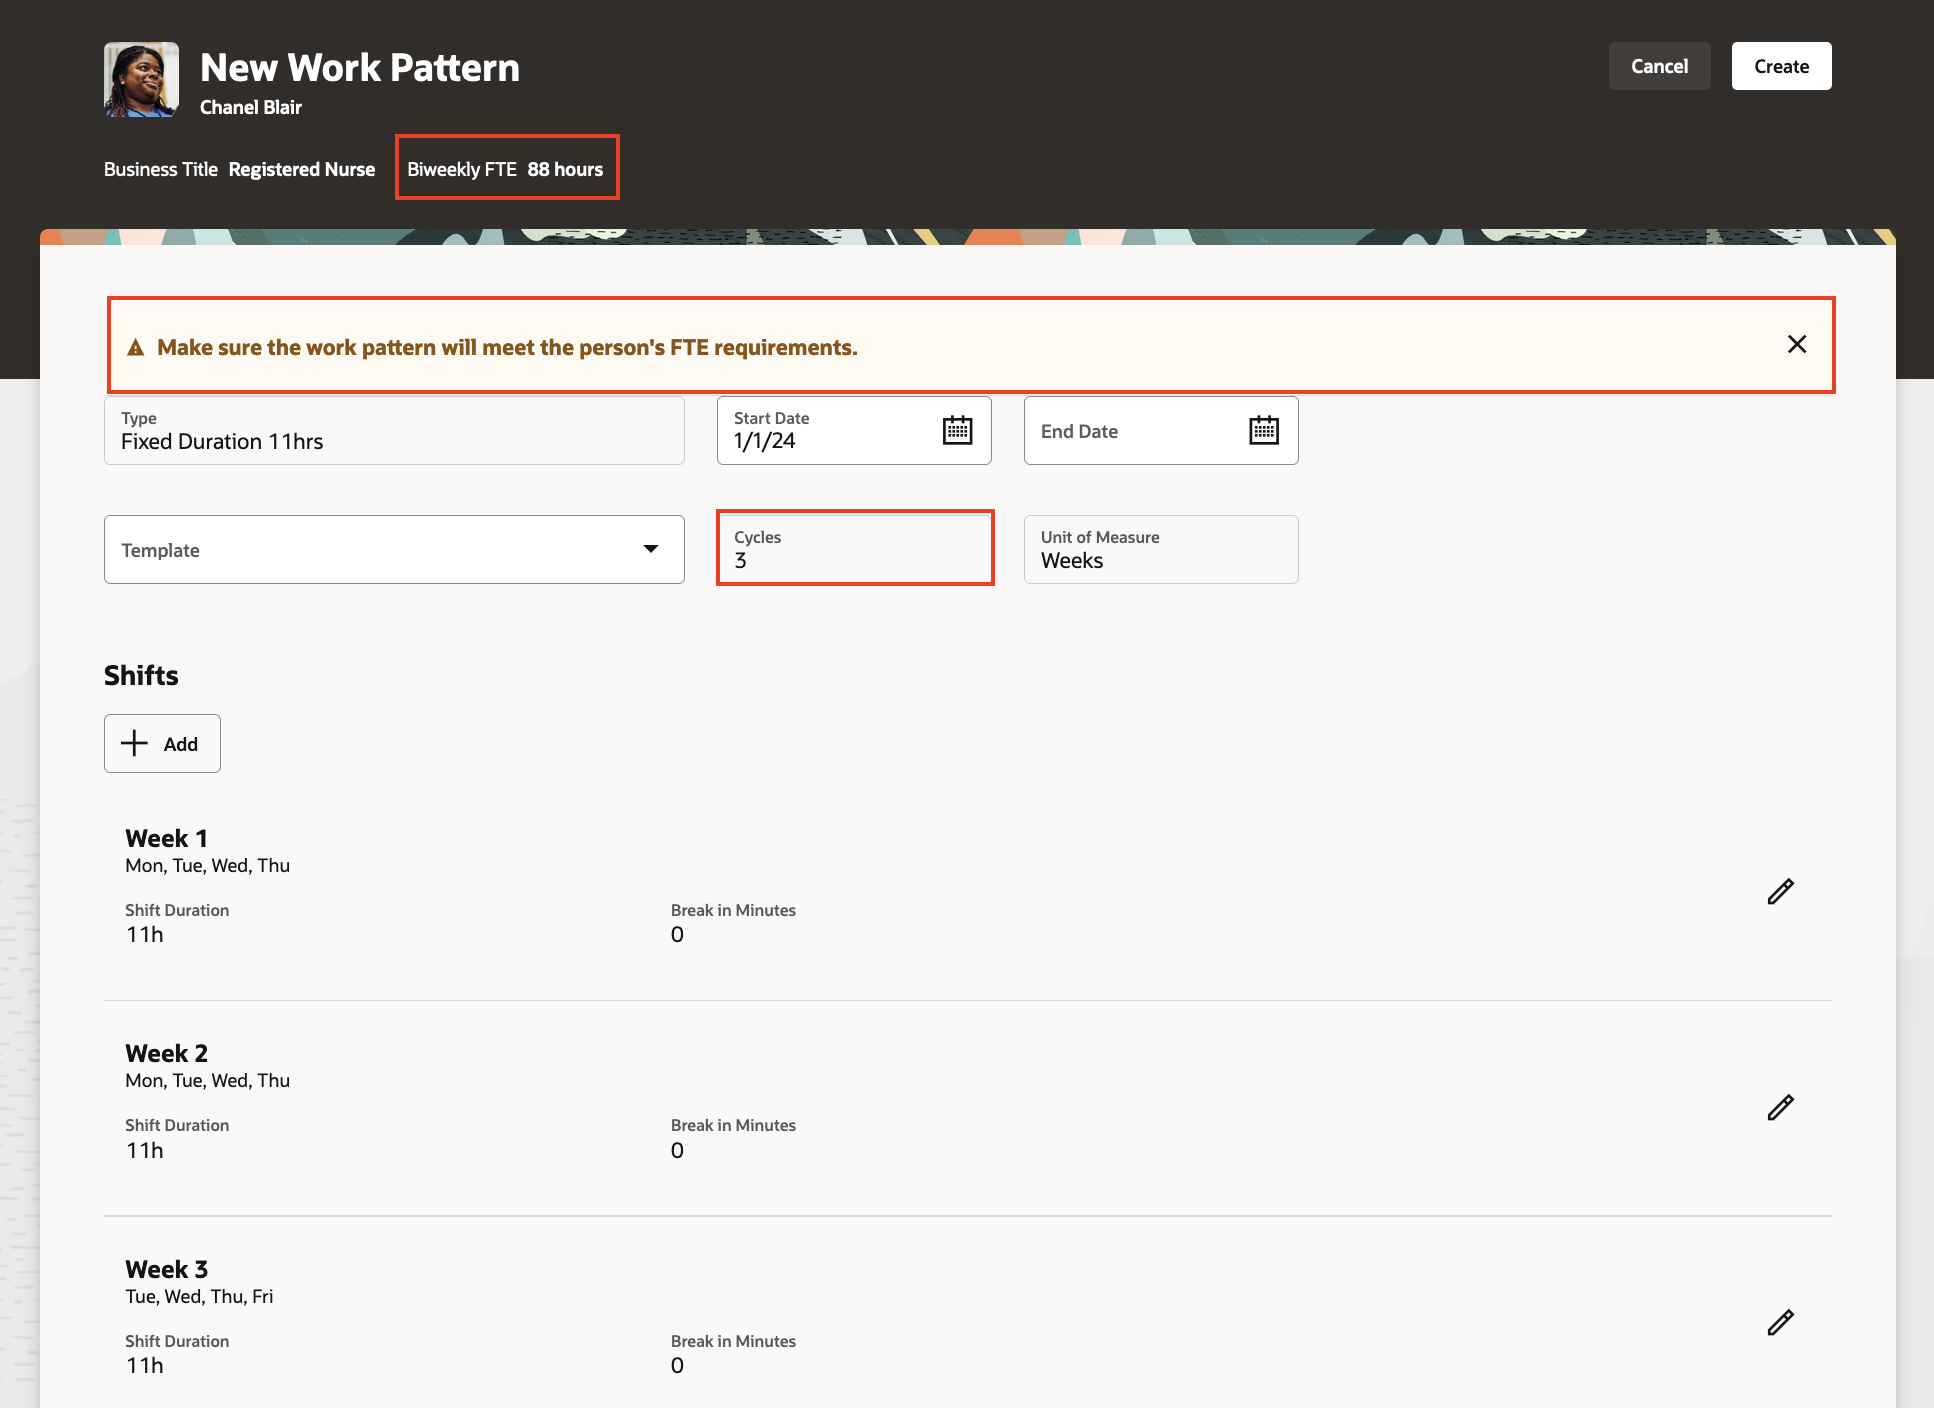Click the Cancel button

(x=1659, y=66)
